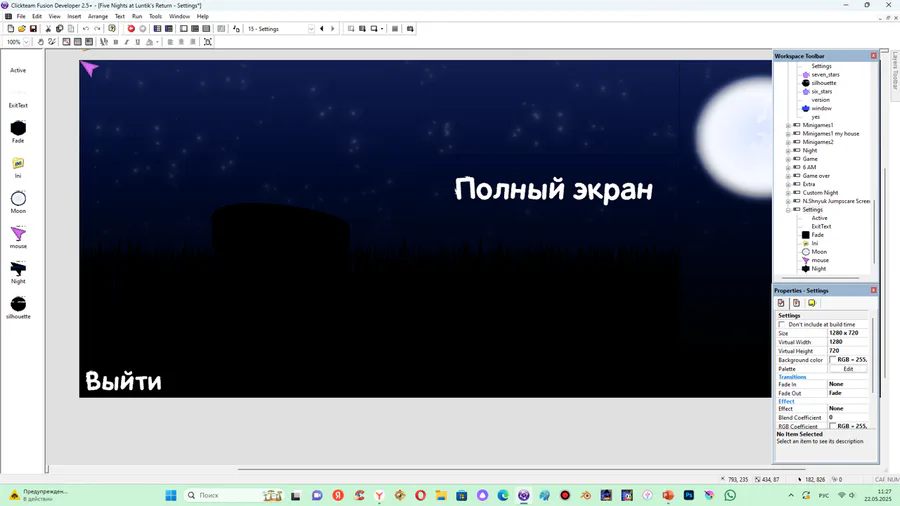This screenshot has height=506, width=900.
Task: Save the project with the floppy icon
Action: [x=33, y=29]
